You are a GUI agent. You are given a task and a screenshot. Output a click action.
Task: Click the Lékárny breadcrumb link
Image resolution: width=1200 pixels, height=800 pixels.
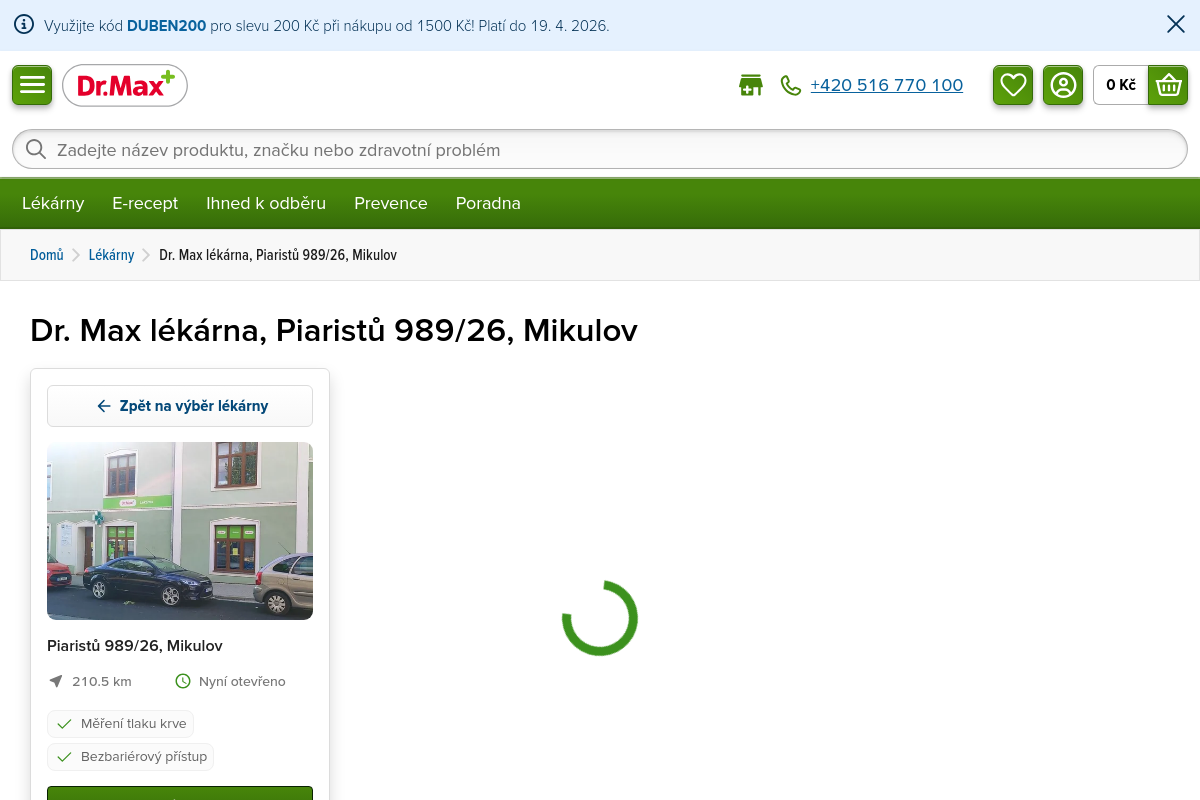111,255
